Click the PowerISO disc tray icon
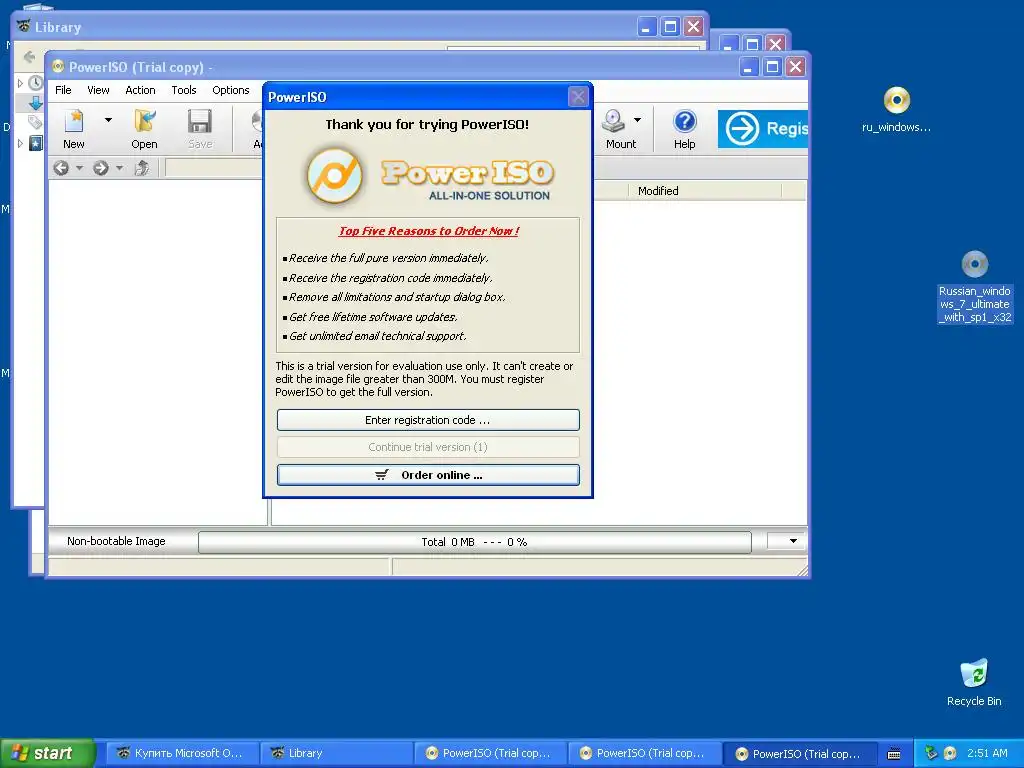Image resolution: width=1024 pixels, height=768 pixels. [x=950, y=753]
